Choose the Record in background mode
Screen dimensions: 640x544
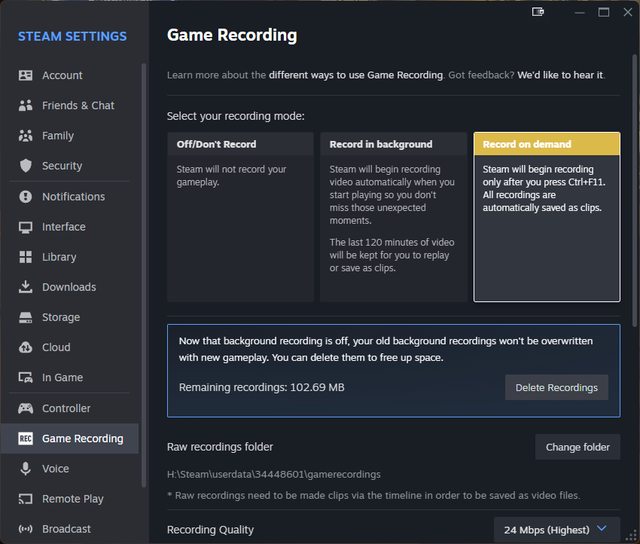click(x=393, y=217)
